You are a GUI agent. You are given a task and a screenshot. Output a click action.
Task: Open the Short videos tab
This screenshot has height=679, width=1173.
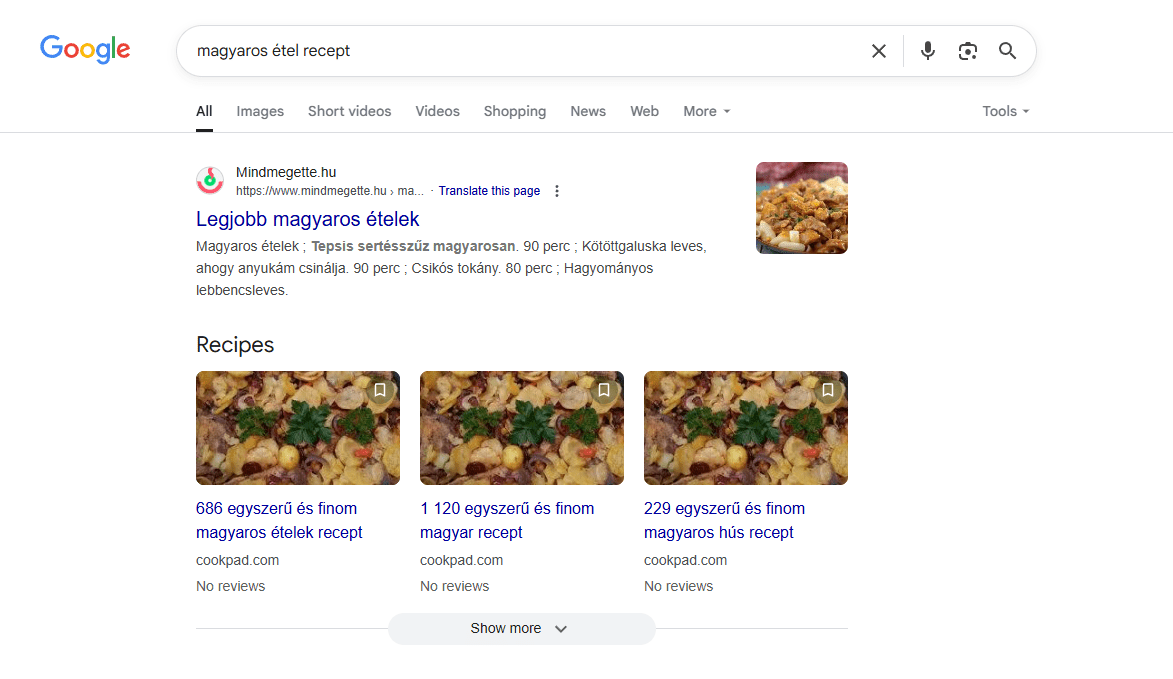point(349,111)
